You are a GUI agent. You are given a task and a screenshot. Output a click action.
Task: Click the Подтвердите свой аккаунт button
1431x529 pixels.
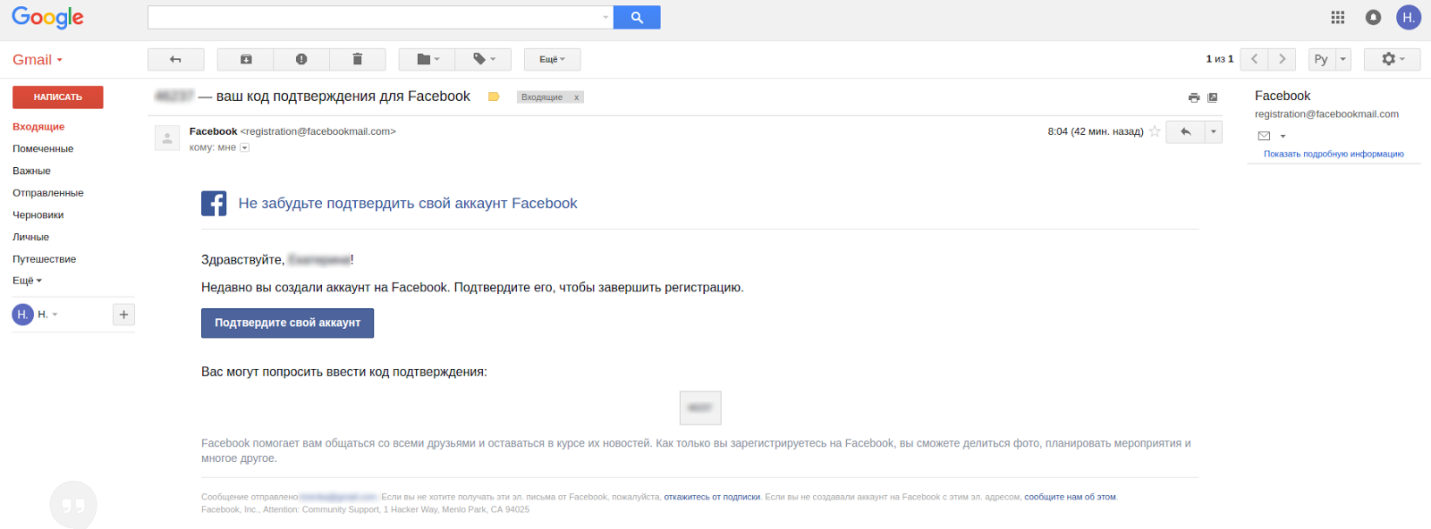[287, 323]
